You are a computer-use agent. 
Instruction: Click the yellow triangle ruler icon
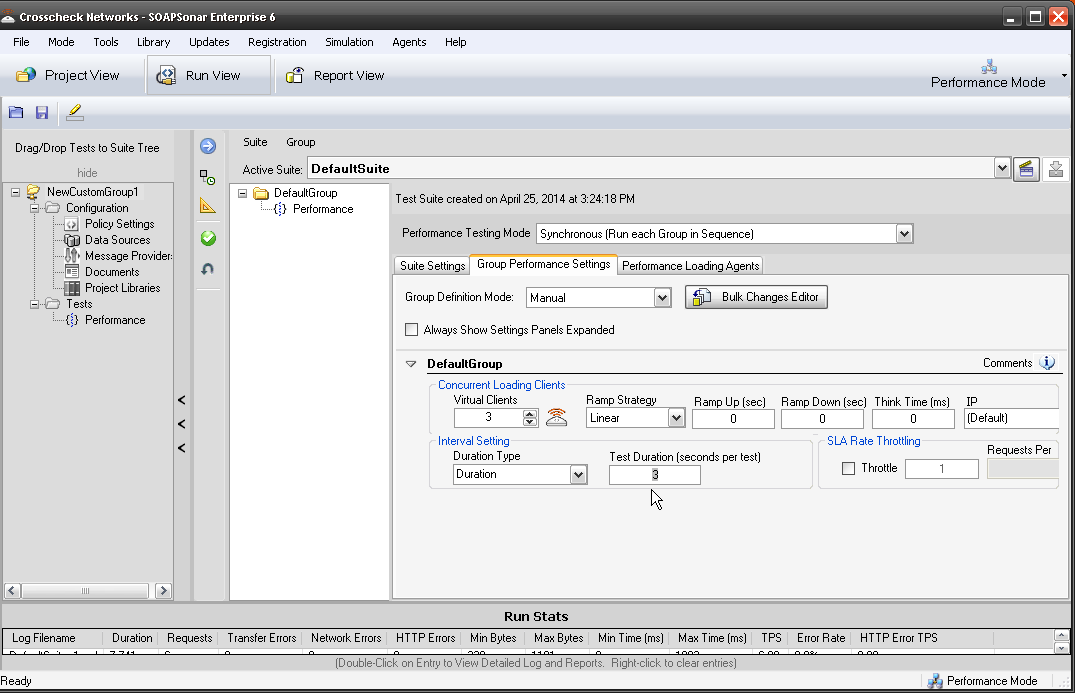tap(208, 206)
